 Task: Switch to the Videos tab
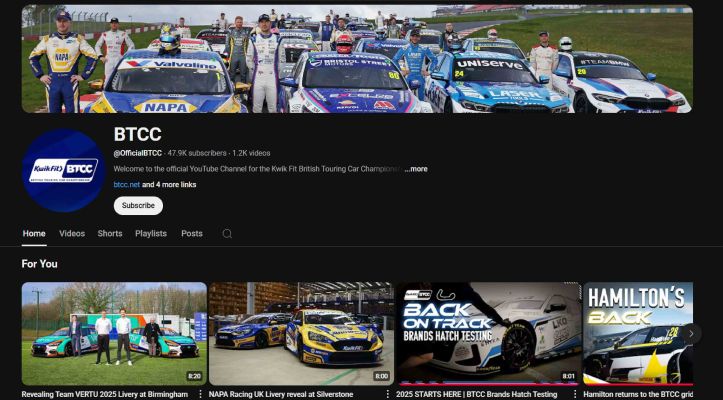[72, 234]
